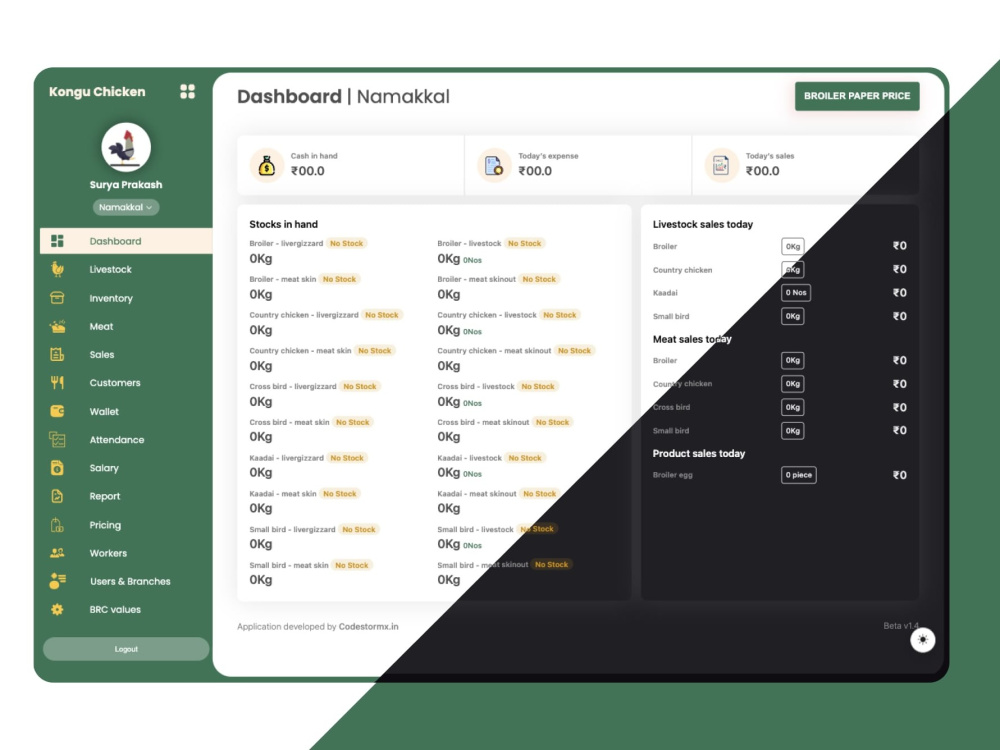Click the 0 piece box for Broiler egg
Screen dimensions: 1000x750
coord(798,475)
